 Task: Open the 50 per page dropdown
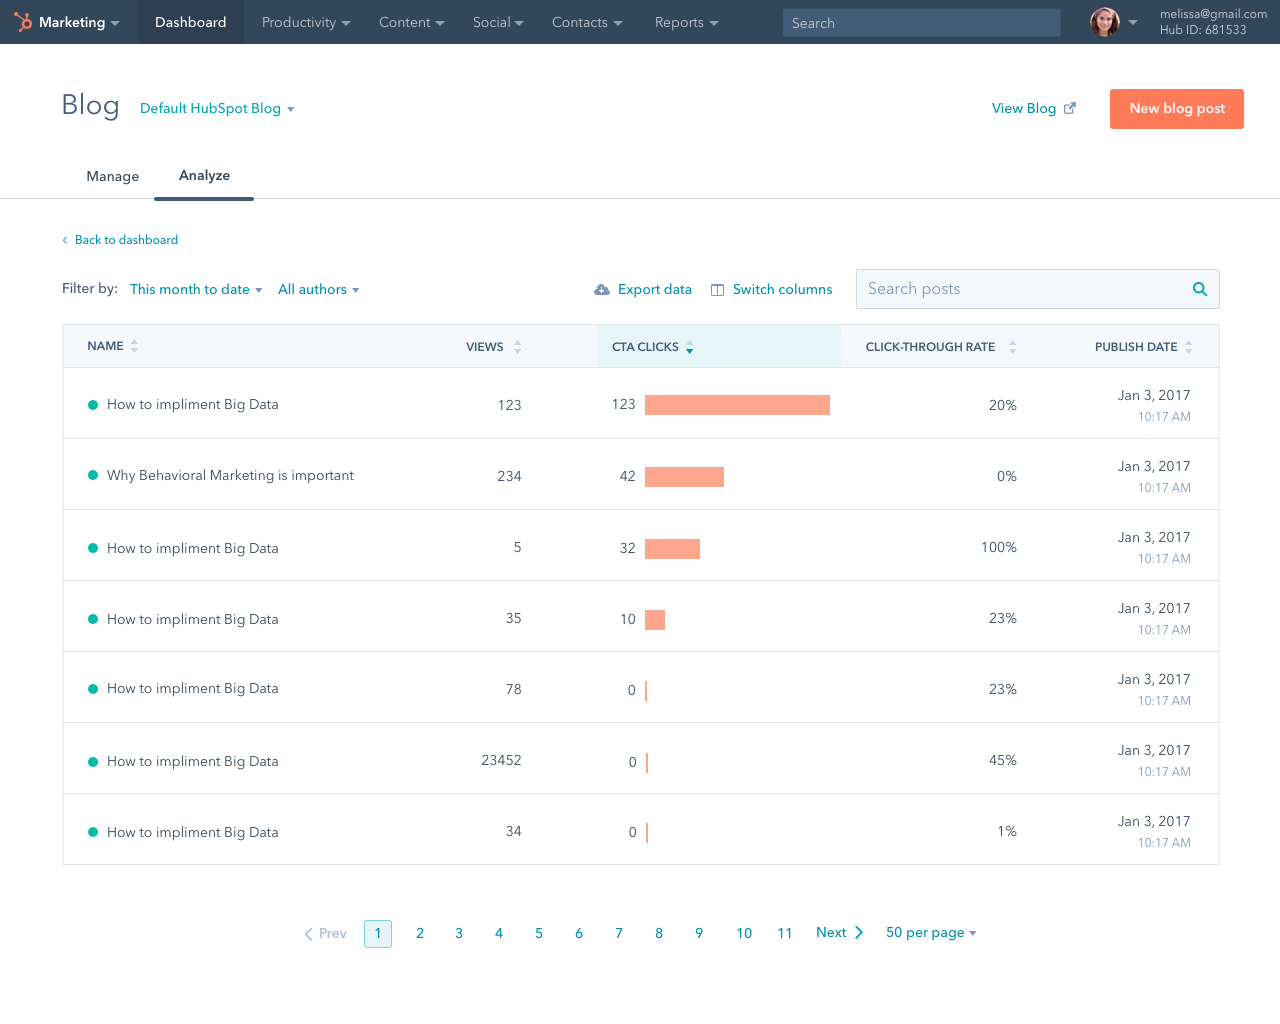(930, 933)
